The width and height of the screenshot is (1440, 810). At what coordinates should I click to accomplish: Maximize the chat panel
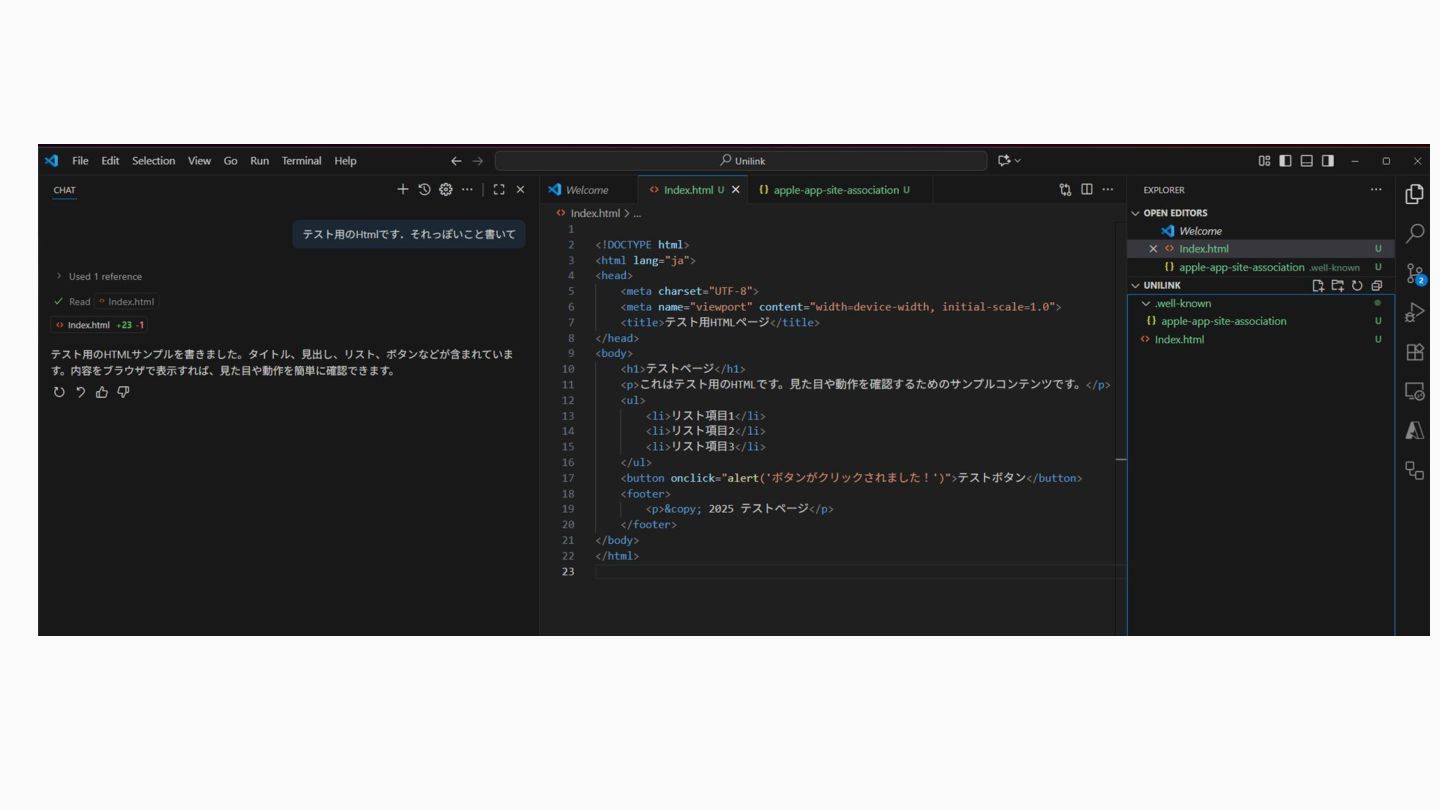499,189
